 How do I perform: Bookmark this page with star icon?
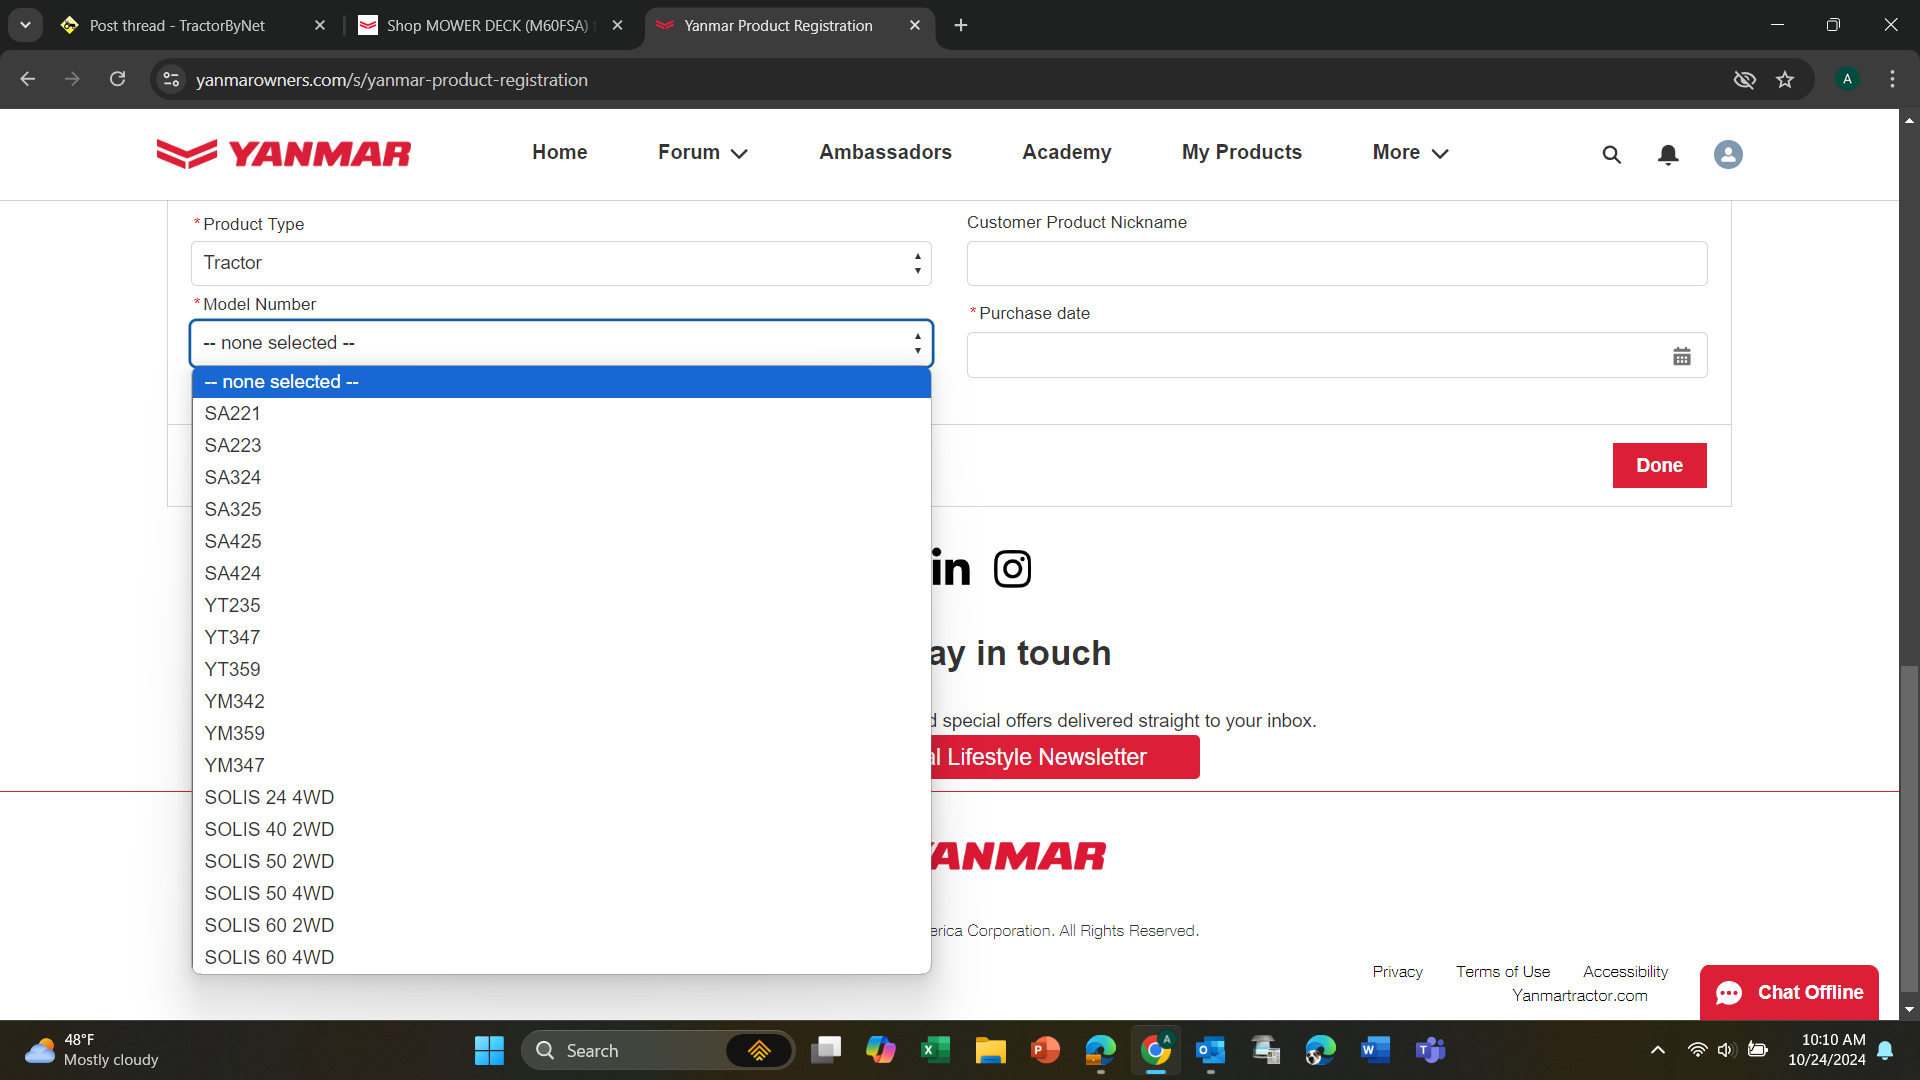1785,80
